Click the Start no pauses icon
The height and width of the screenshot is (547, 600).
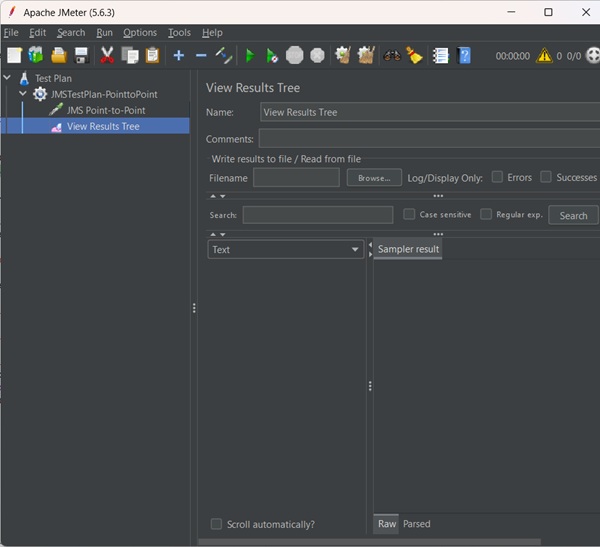271,55
